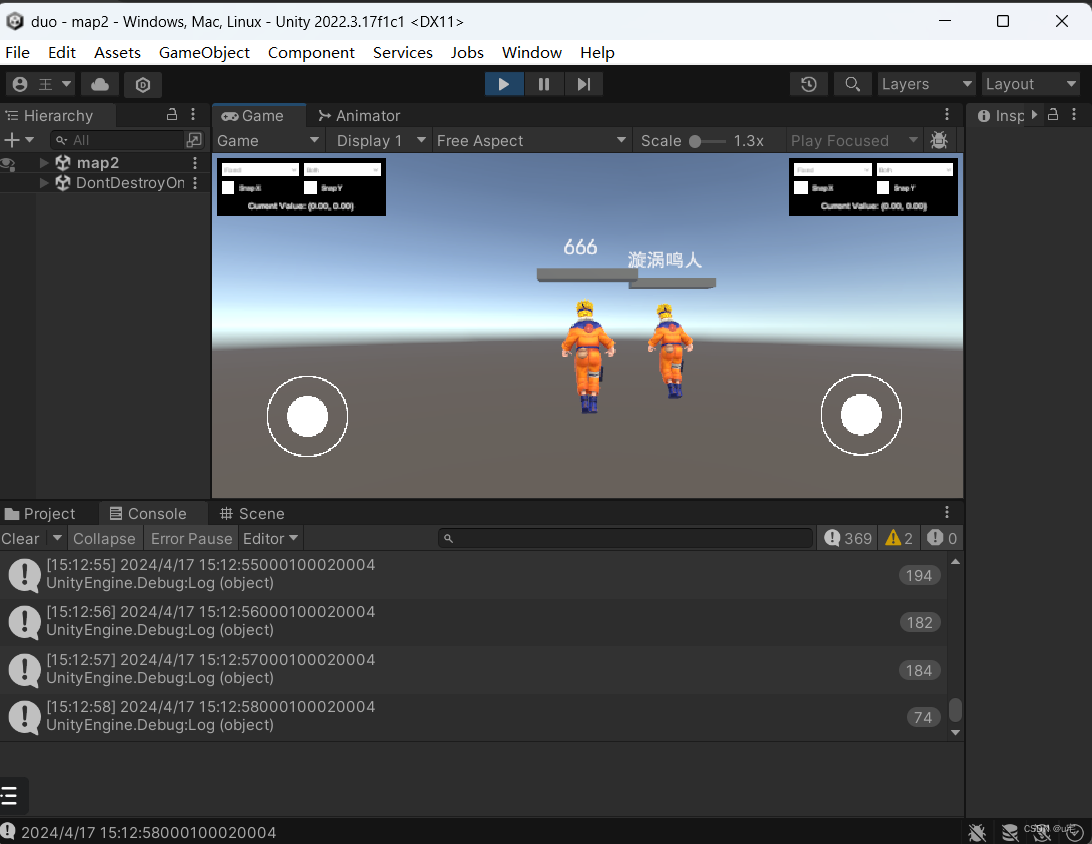
Task: Open the GameObject menu
Action: coord(204,52)
